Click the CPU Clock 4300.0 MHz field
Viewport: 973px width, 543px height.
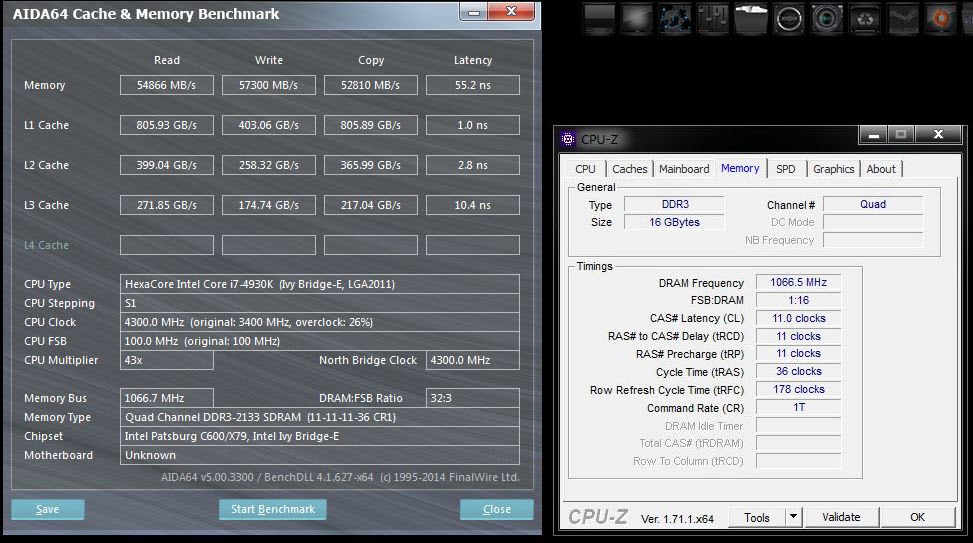(320, 322)
